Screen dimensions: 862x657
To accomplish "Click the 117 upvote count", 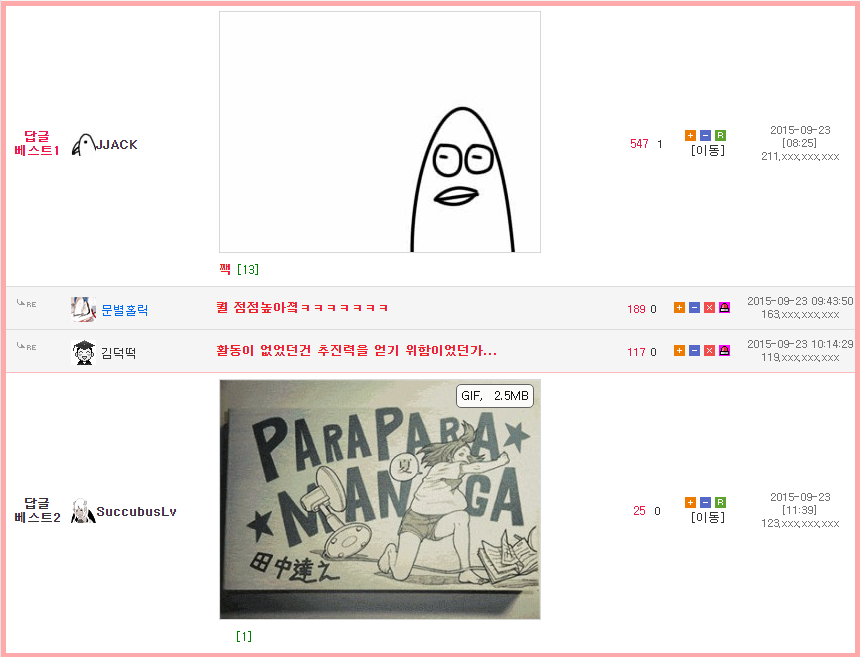I will [636, 352].
